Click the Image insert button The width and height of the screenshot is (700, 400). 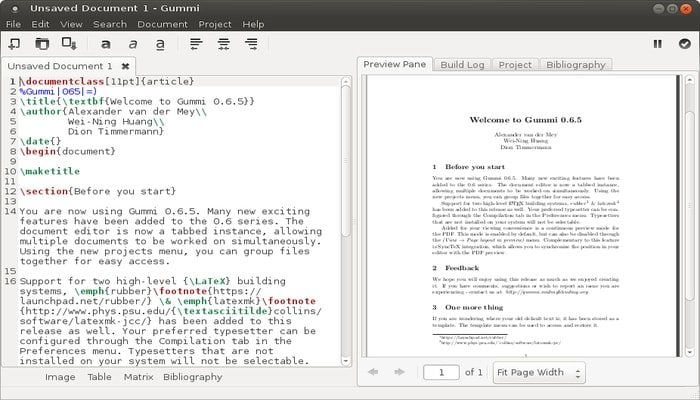pyautogui.click(x=60, y=377)
